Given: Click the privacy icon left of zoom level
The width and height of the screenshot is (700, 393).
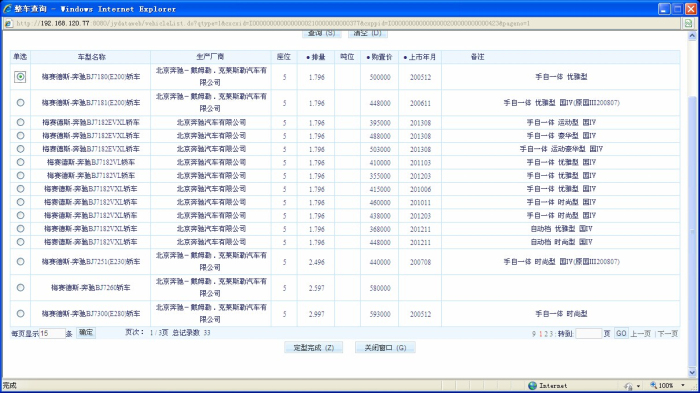Looking at the screenshot, I should 629,386.
